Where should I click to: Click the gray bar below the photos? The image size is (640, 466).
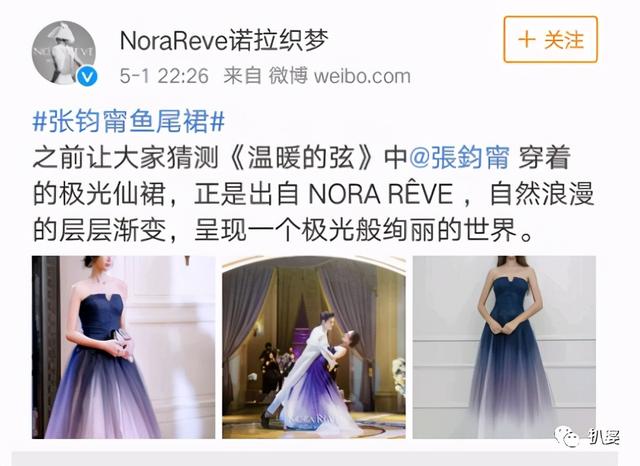pyautogui.click(x=315, y=459)
